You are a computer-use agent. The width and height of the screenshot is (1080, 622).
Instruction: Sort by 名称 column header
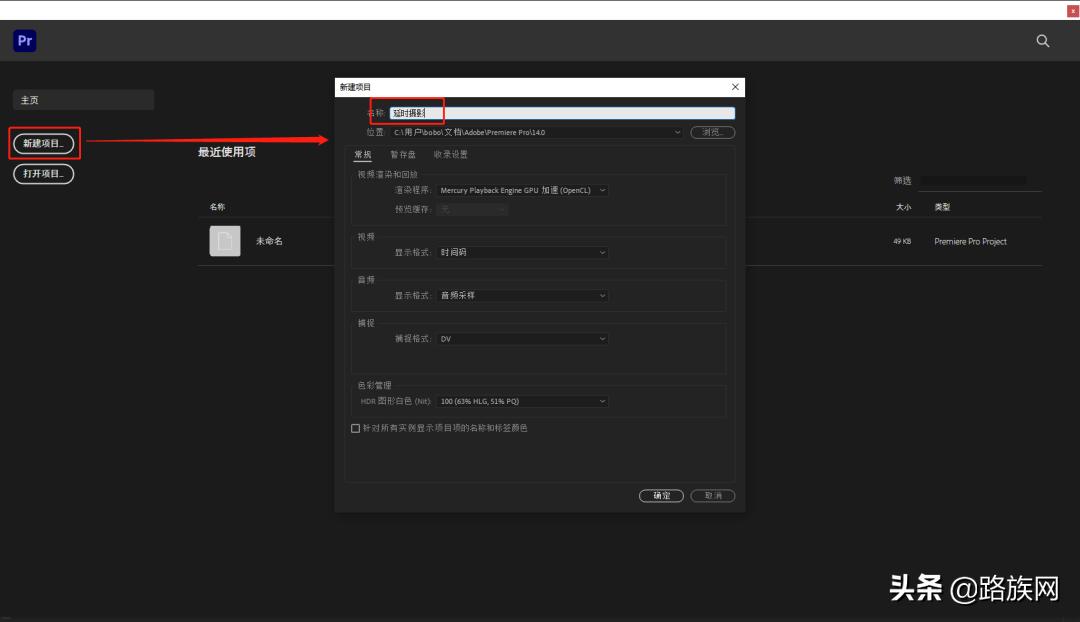217,207
